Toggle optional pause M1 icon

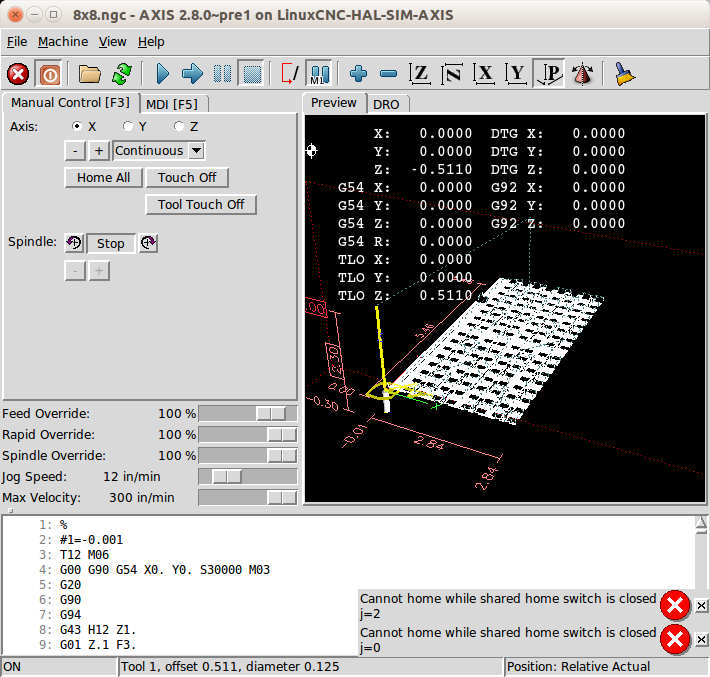pyautogui.click(x=320, y=74)
